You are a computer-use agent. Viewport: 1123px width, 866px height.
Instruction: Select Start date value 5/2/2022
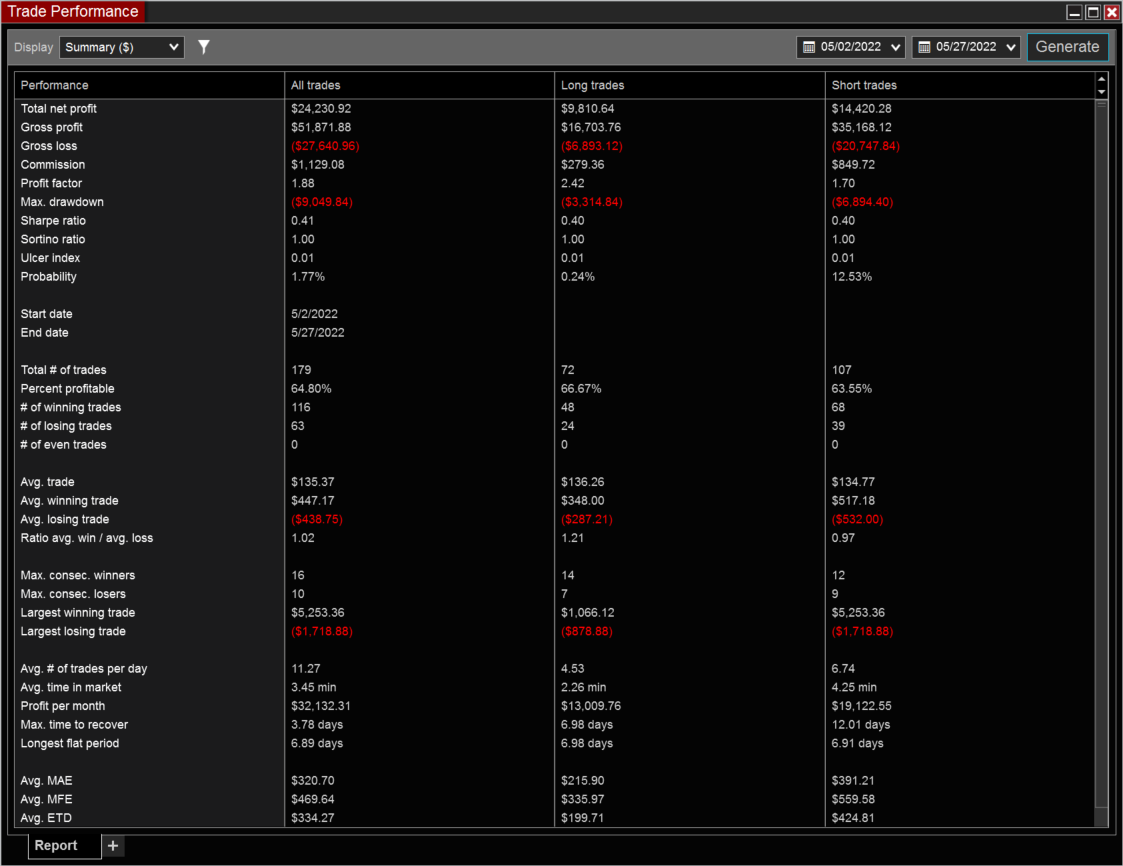pyautogui.click(x=314, y=314)
